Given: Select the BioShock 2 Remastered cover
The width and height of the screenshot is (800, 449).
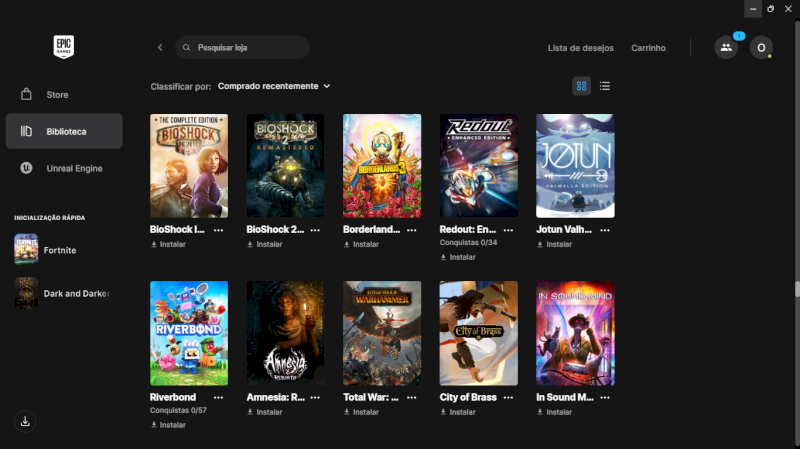Looking at the screenshot, I should [285, 166].
